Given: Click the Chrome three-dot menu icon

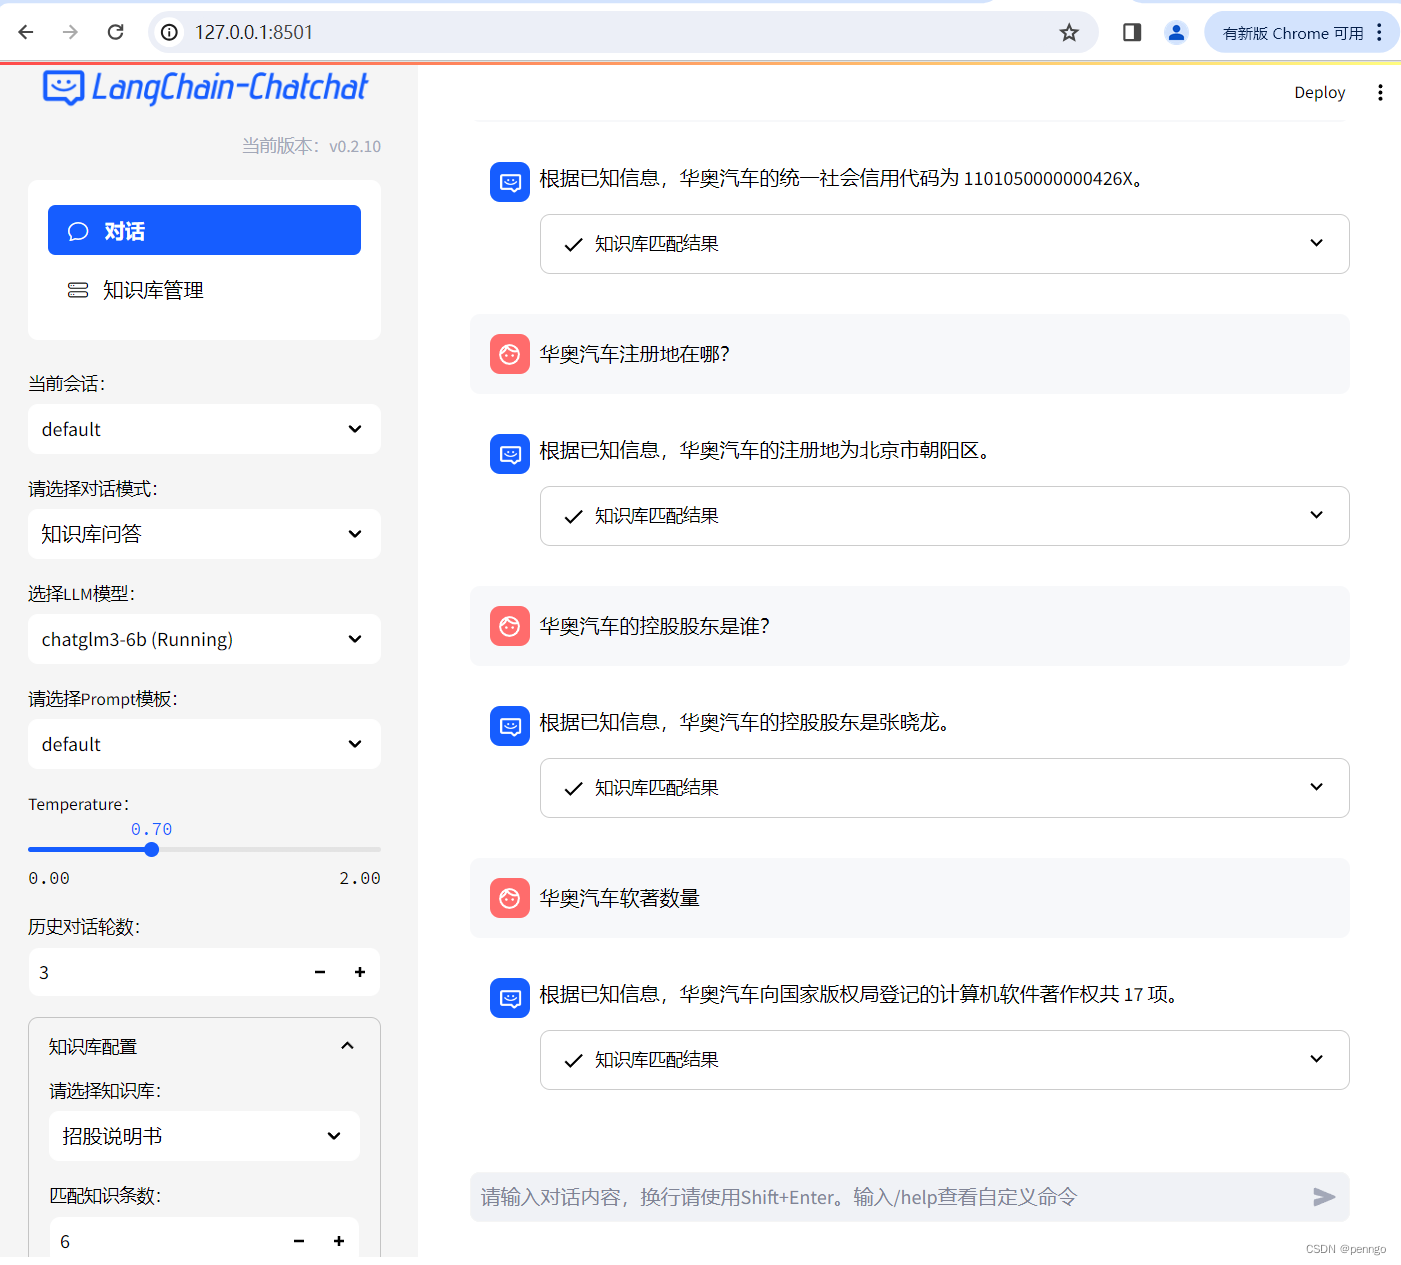Looking at the screenshot, I should (x=1379, y=32).
